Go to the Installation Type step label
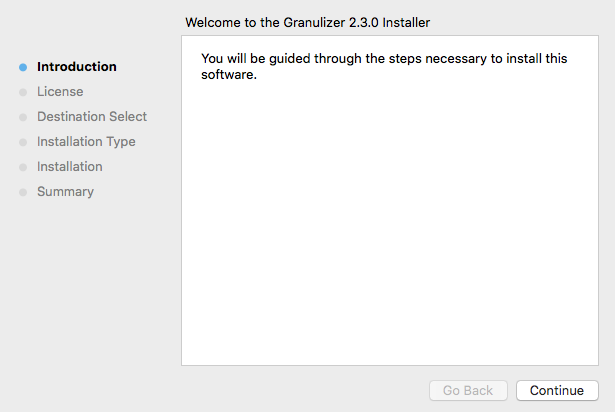The width and height of the screenshot is (615, 412). coord(86,142)
